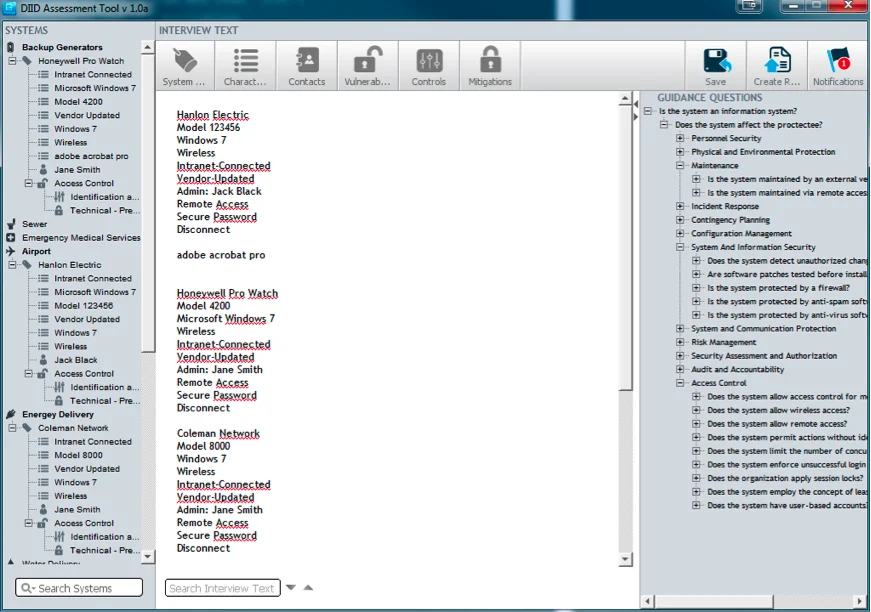Screen dimensions: 871x612
Task: Open the Search Interview Text dropdown arrow
Action: [289, 588]
